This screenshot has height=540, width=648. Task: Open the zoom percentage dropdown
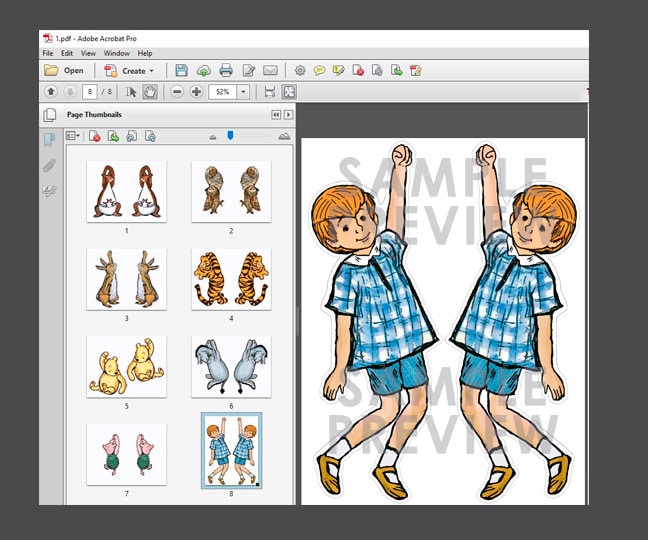click(243, 92)
